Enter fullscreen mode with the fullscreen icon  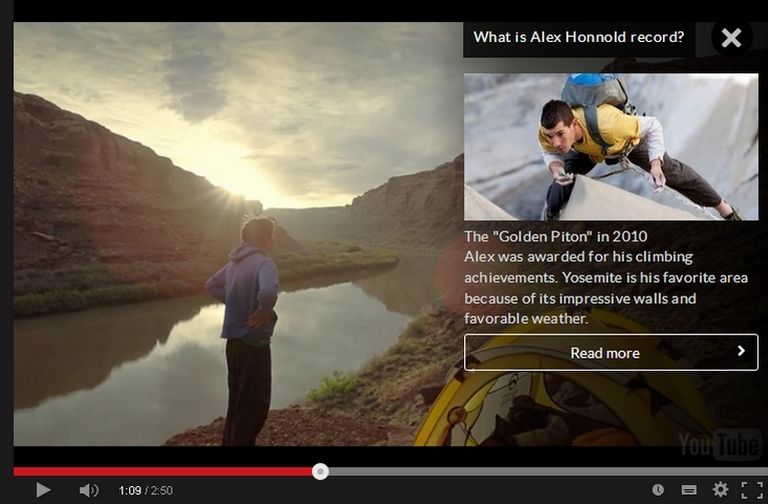point(752,490)
